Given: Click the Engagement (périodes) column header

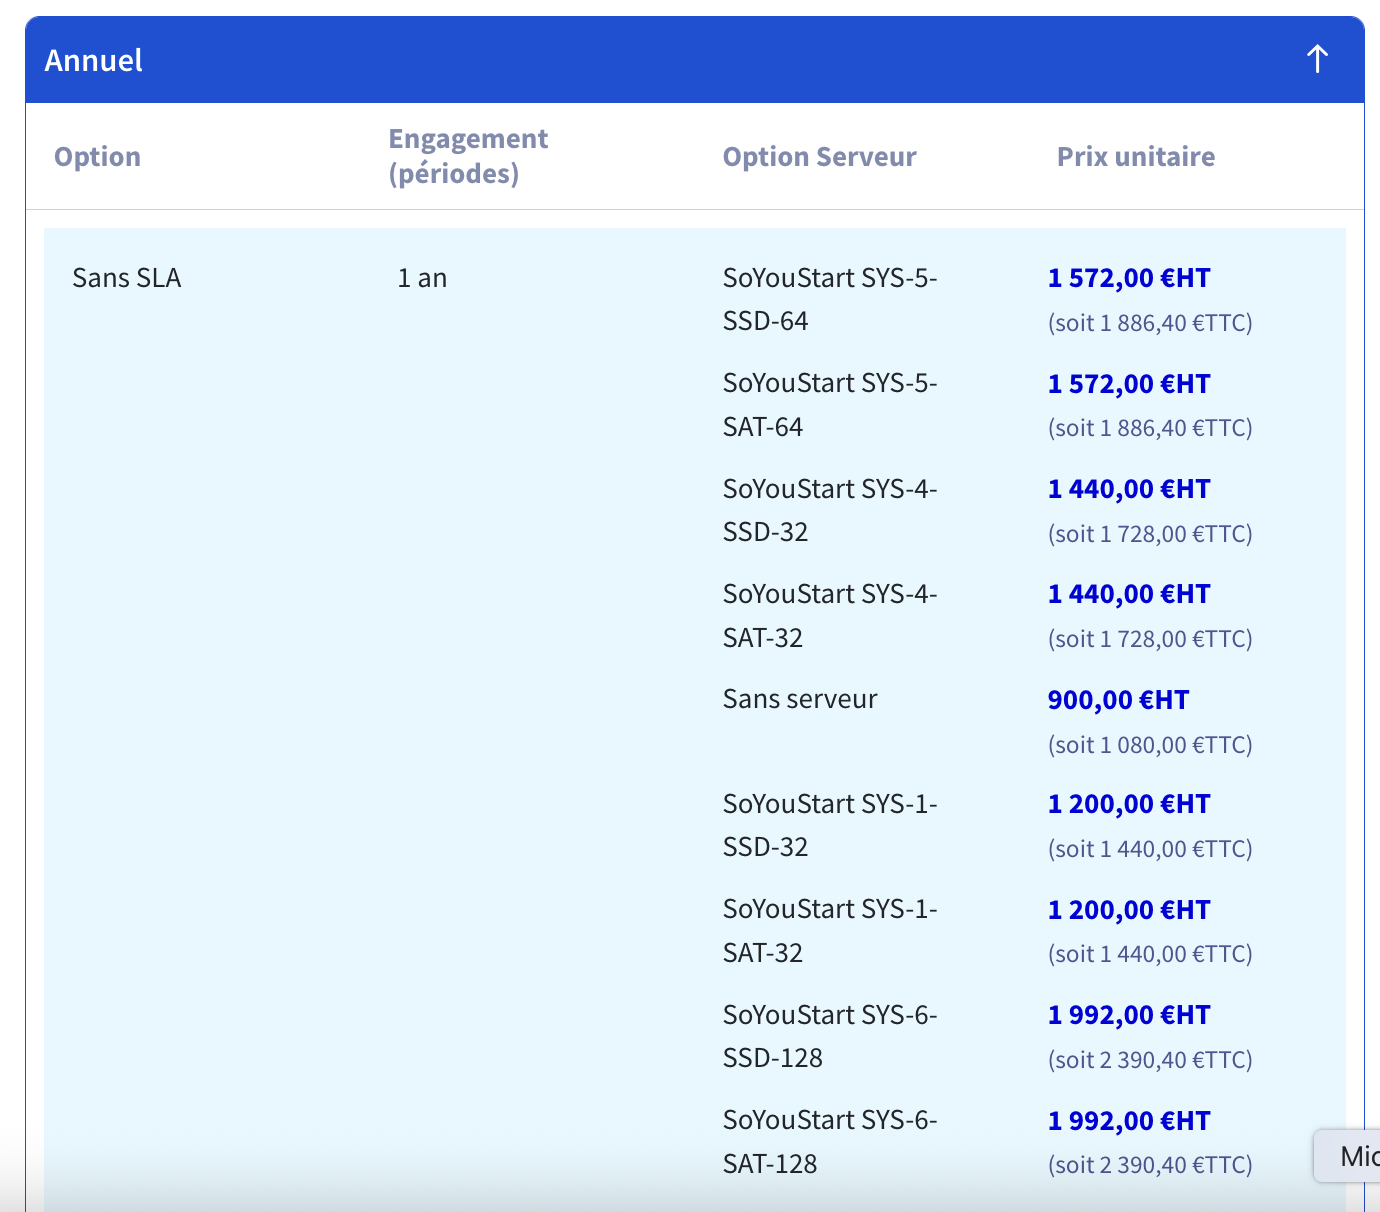Looking at the screenshot, I should (x=468, y=156).
